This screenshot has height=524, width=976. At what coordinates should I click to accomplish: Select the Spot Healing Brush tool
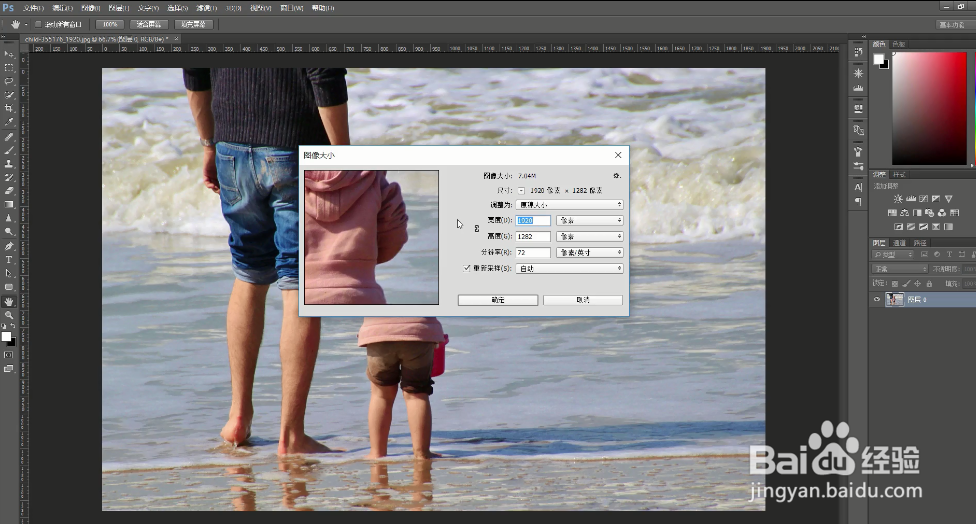tap(9, 137)
